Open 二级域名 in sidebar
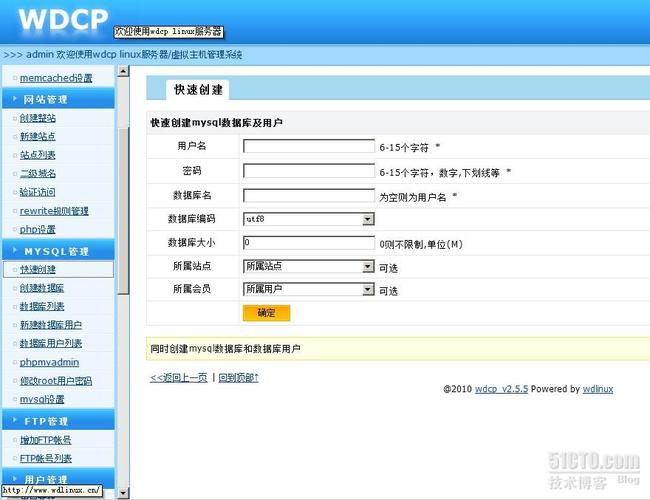Viewport: 650px width, 500px height. (38, 173)
